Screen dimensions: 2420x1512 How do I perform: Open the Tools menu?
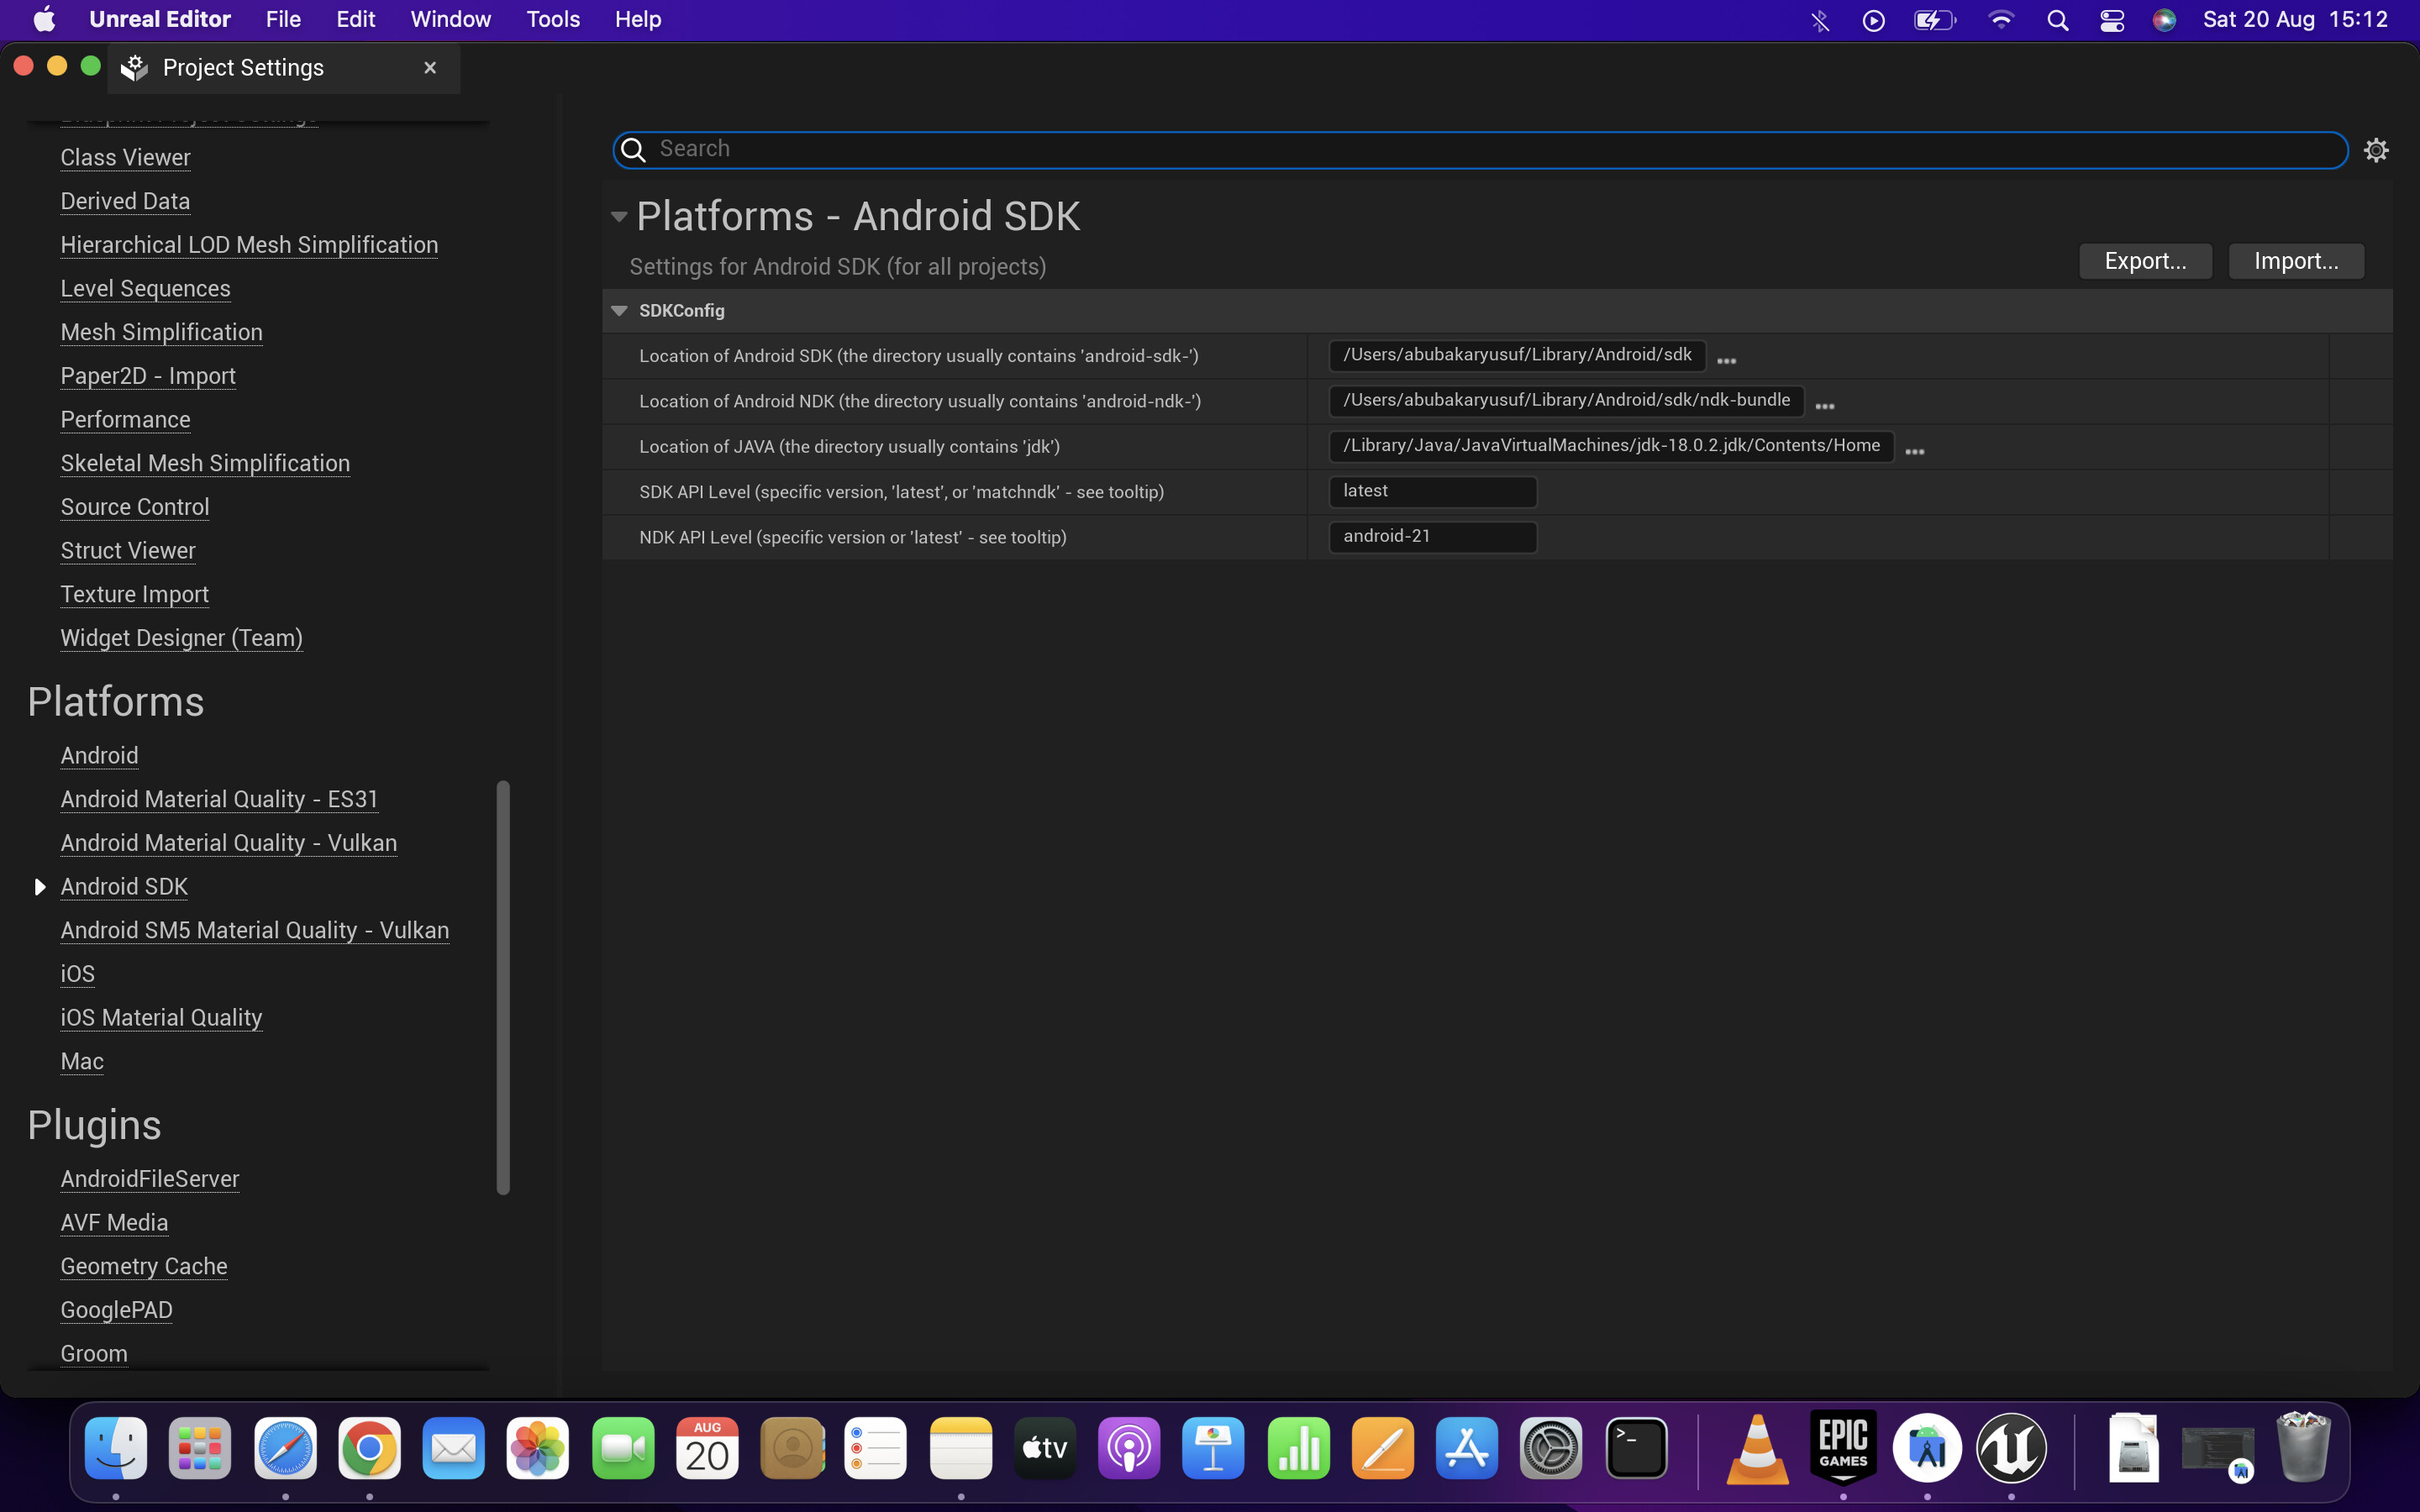pyautogui.click(x=553, y=20)
